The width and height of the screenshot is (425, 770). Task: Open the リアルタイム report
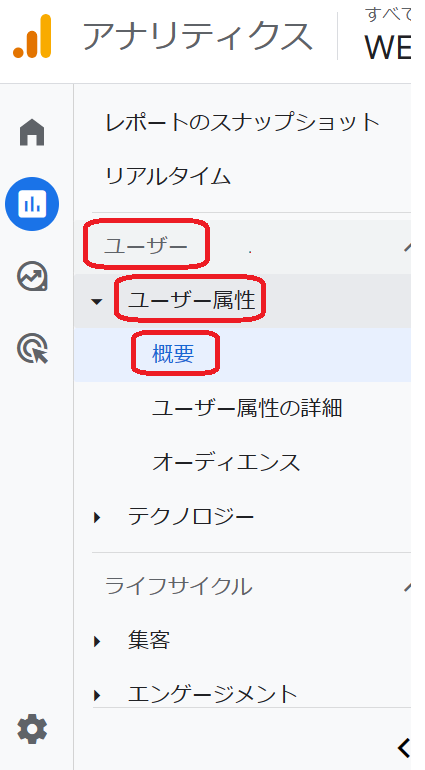[x=168, y=176]
